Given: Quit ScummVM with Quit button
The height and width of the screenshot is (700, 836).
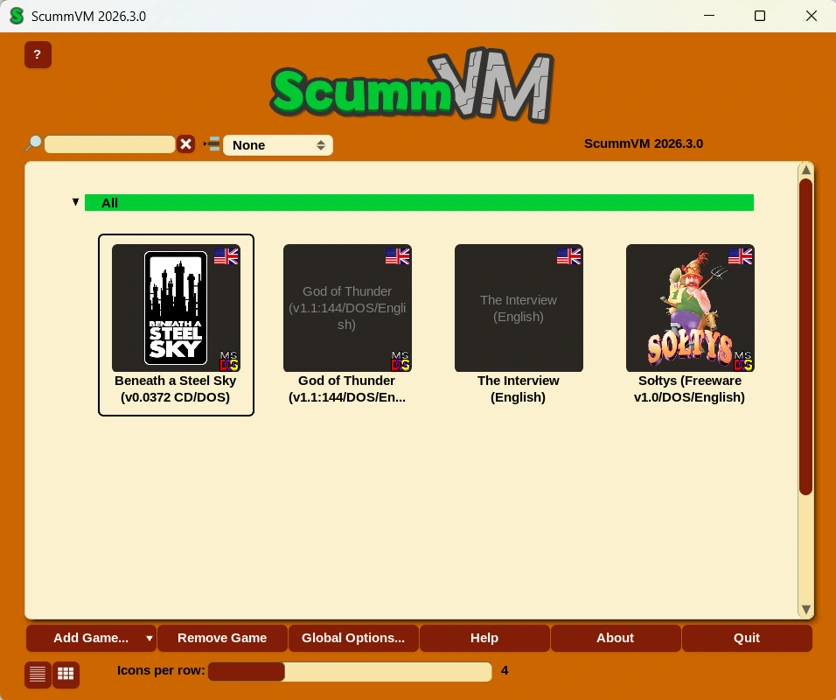Looking at the screenshot, I should [x=746, y=638].
